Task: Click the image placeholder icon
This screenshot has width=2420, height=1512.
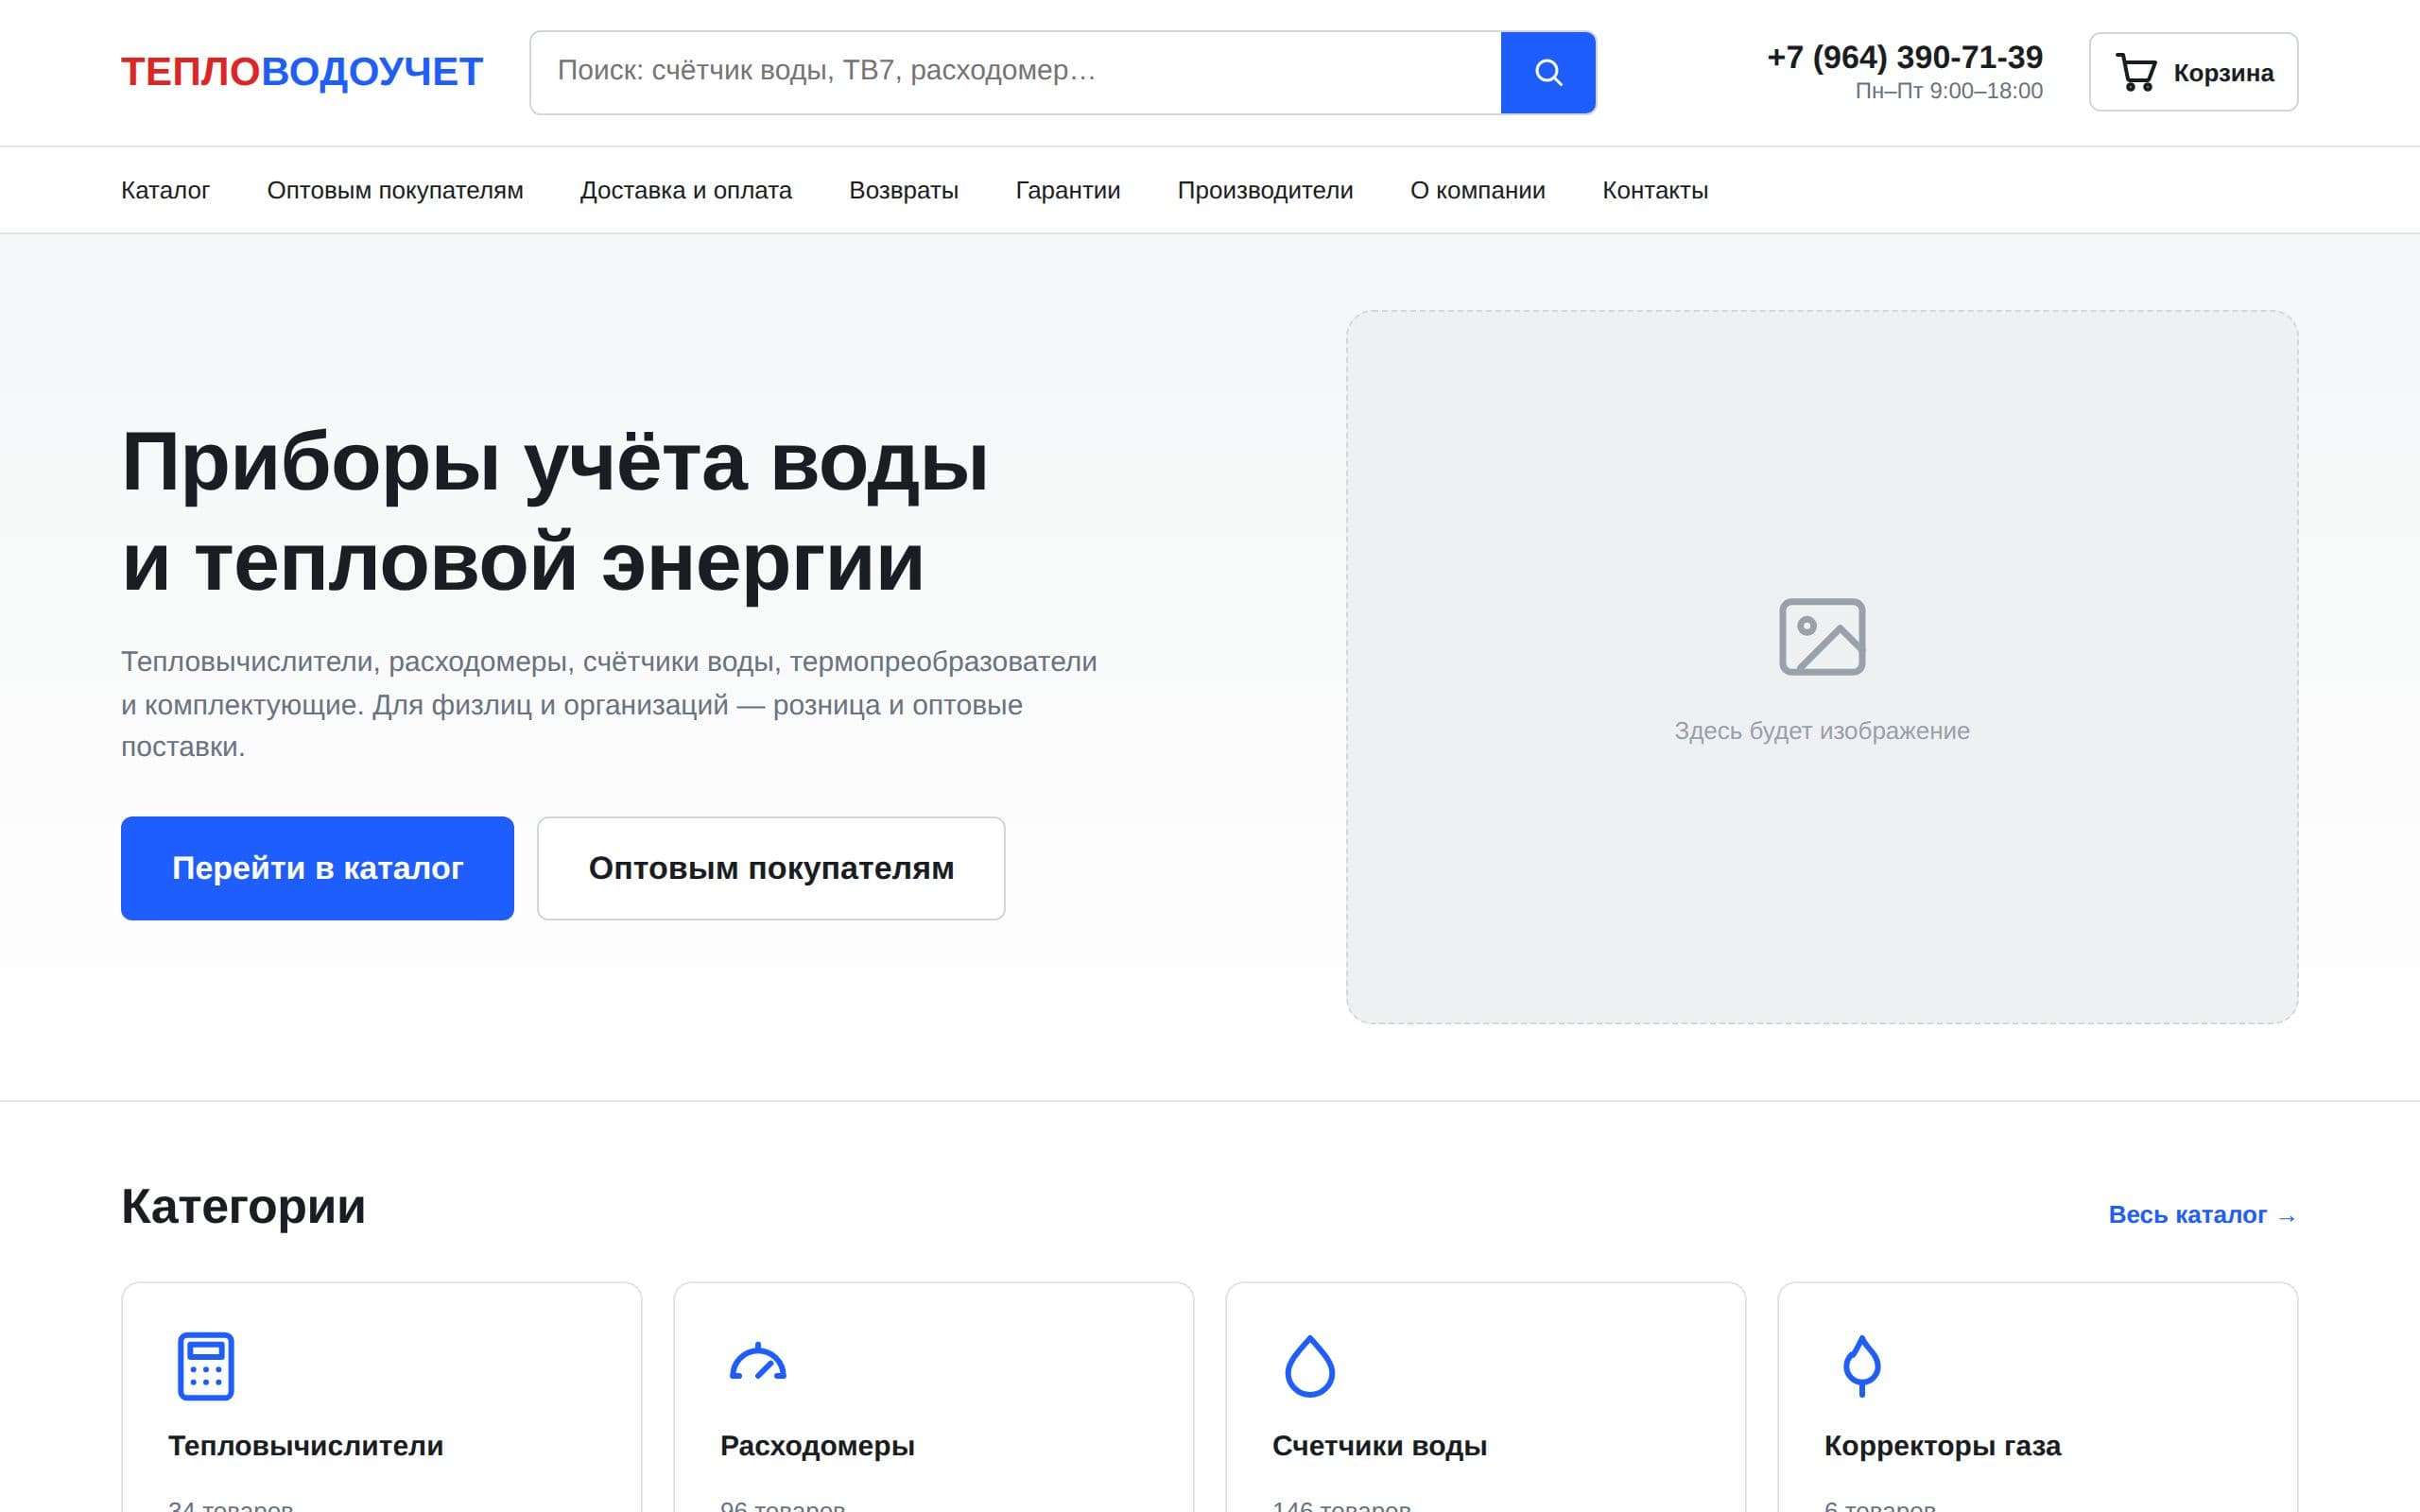Action: point(1822,637)
